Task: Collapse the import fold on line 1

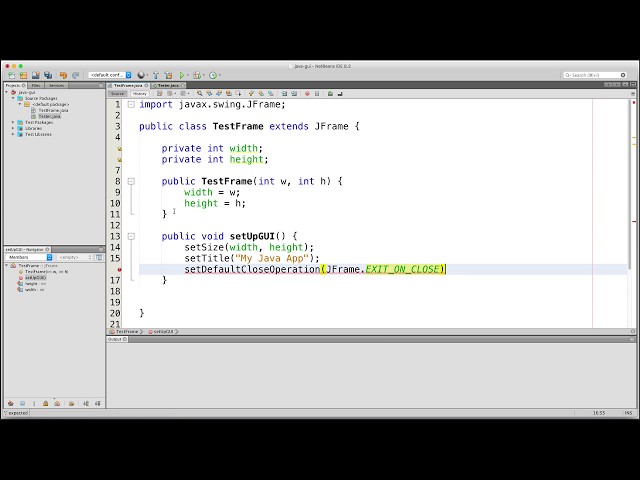Action: coord(131,104)
